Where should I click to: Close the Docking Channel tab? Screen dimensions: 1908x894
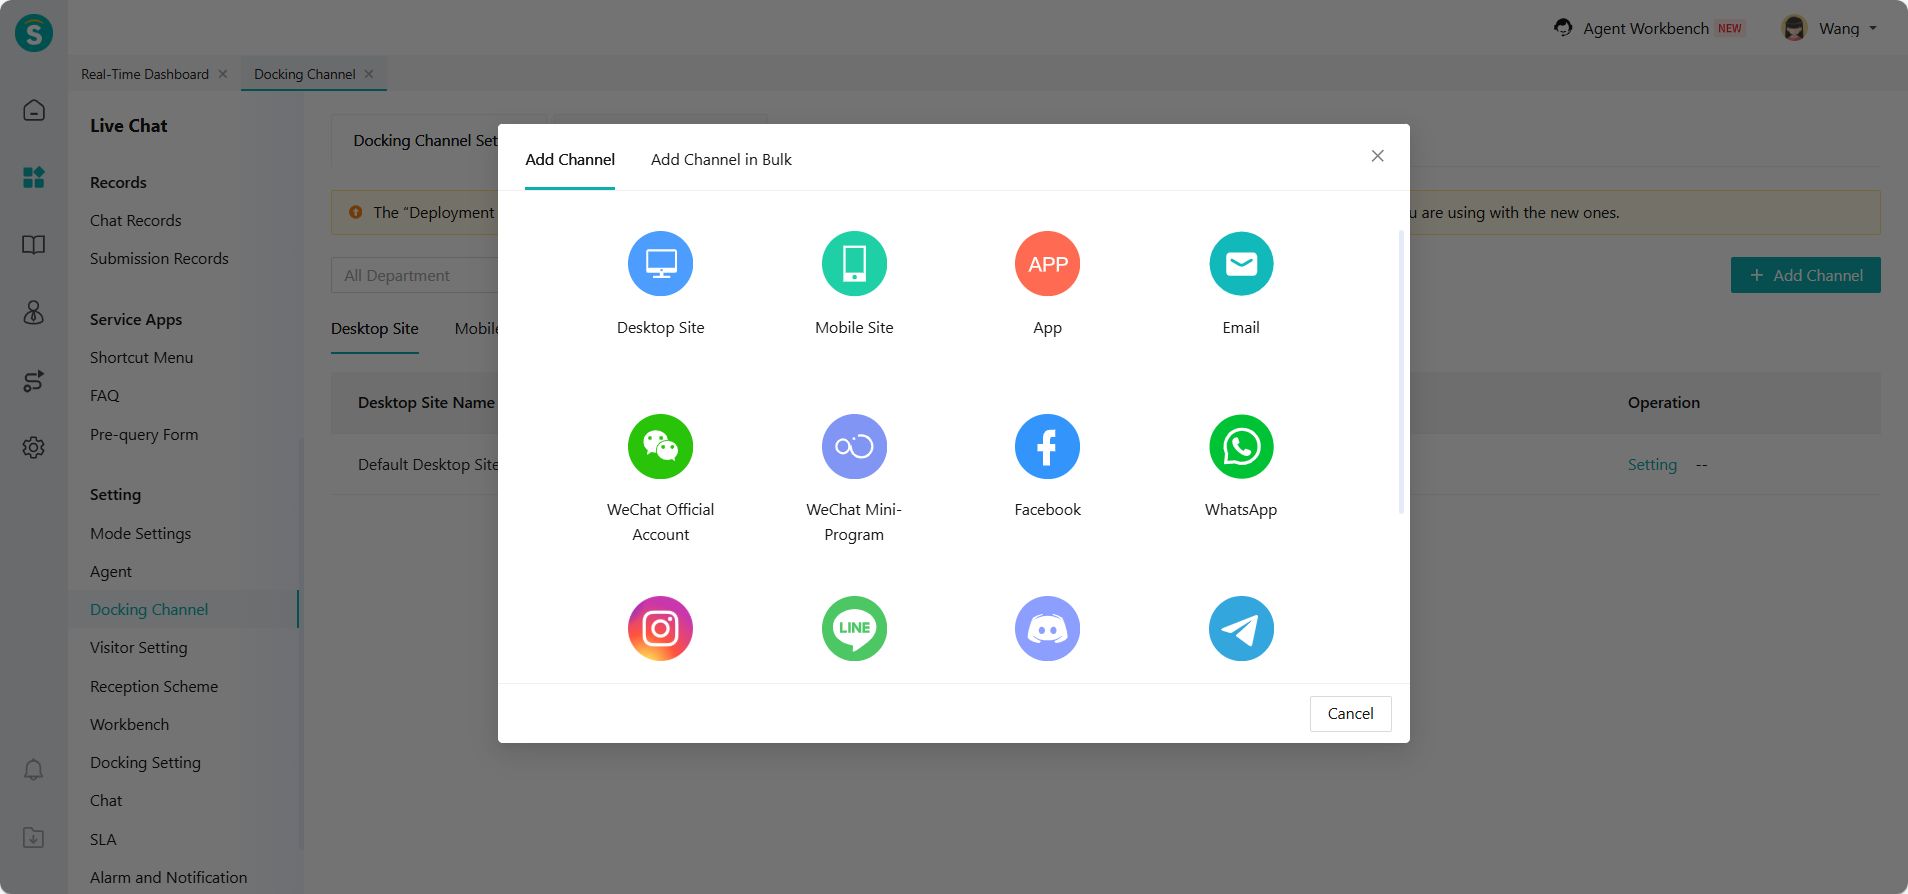[x=369, y=74]
